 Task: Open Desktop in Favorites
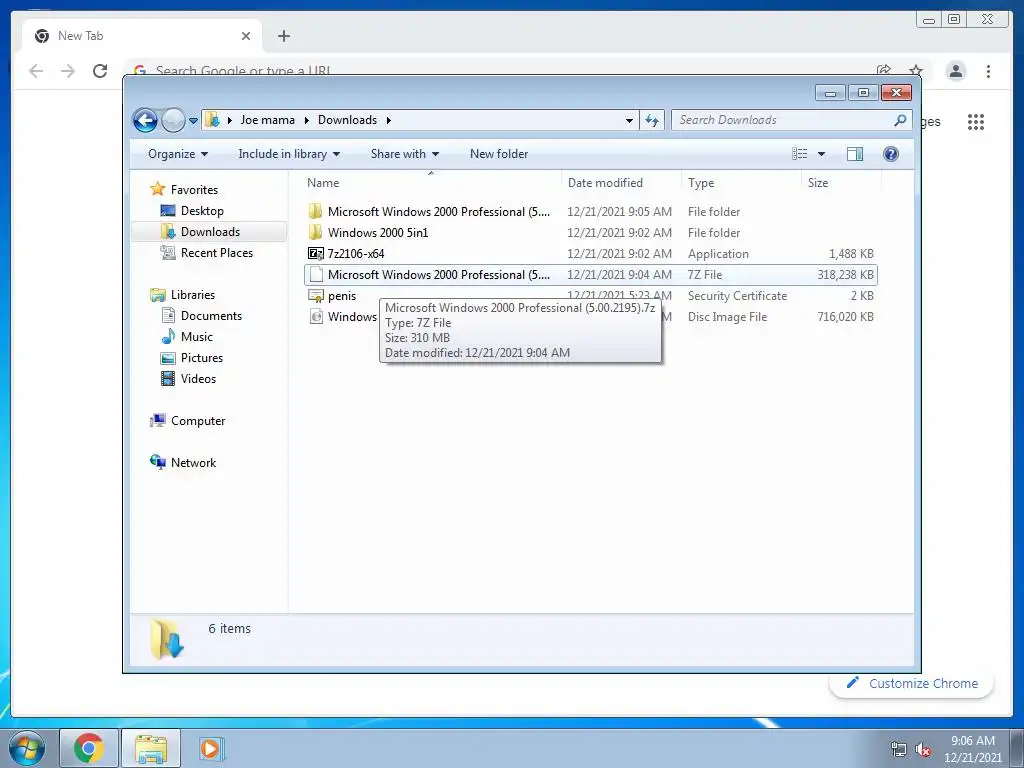click(x=202, y=211)
